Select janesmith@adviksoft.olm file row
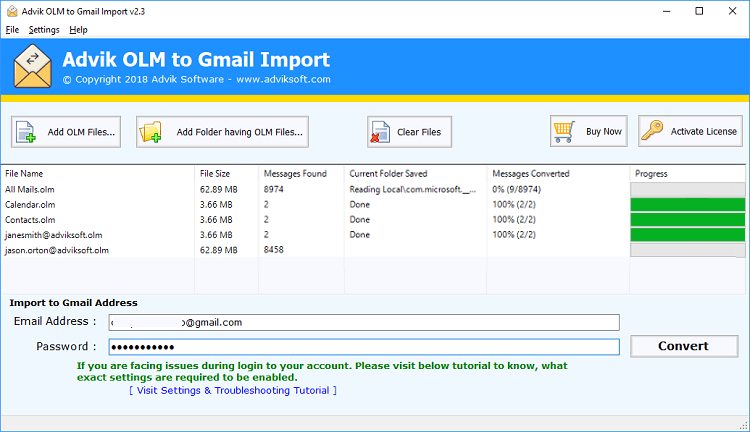Screen dimensions: 750x432 tap(375, 235)
